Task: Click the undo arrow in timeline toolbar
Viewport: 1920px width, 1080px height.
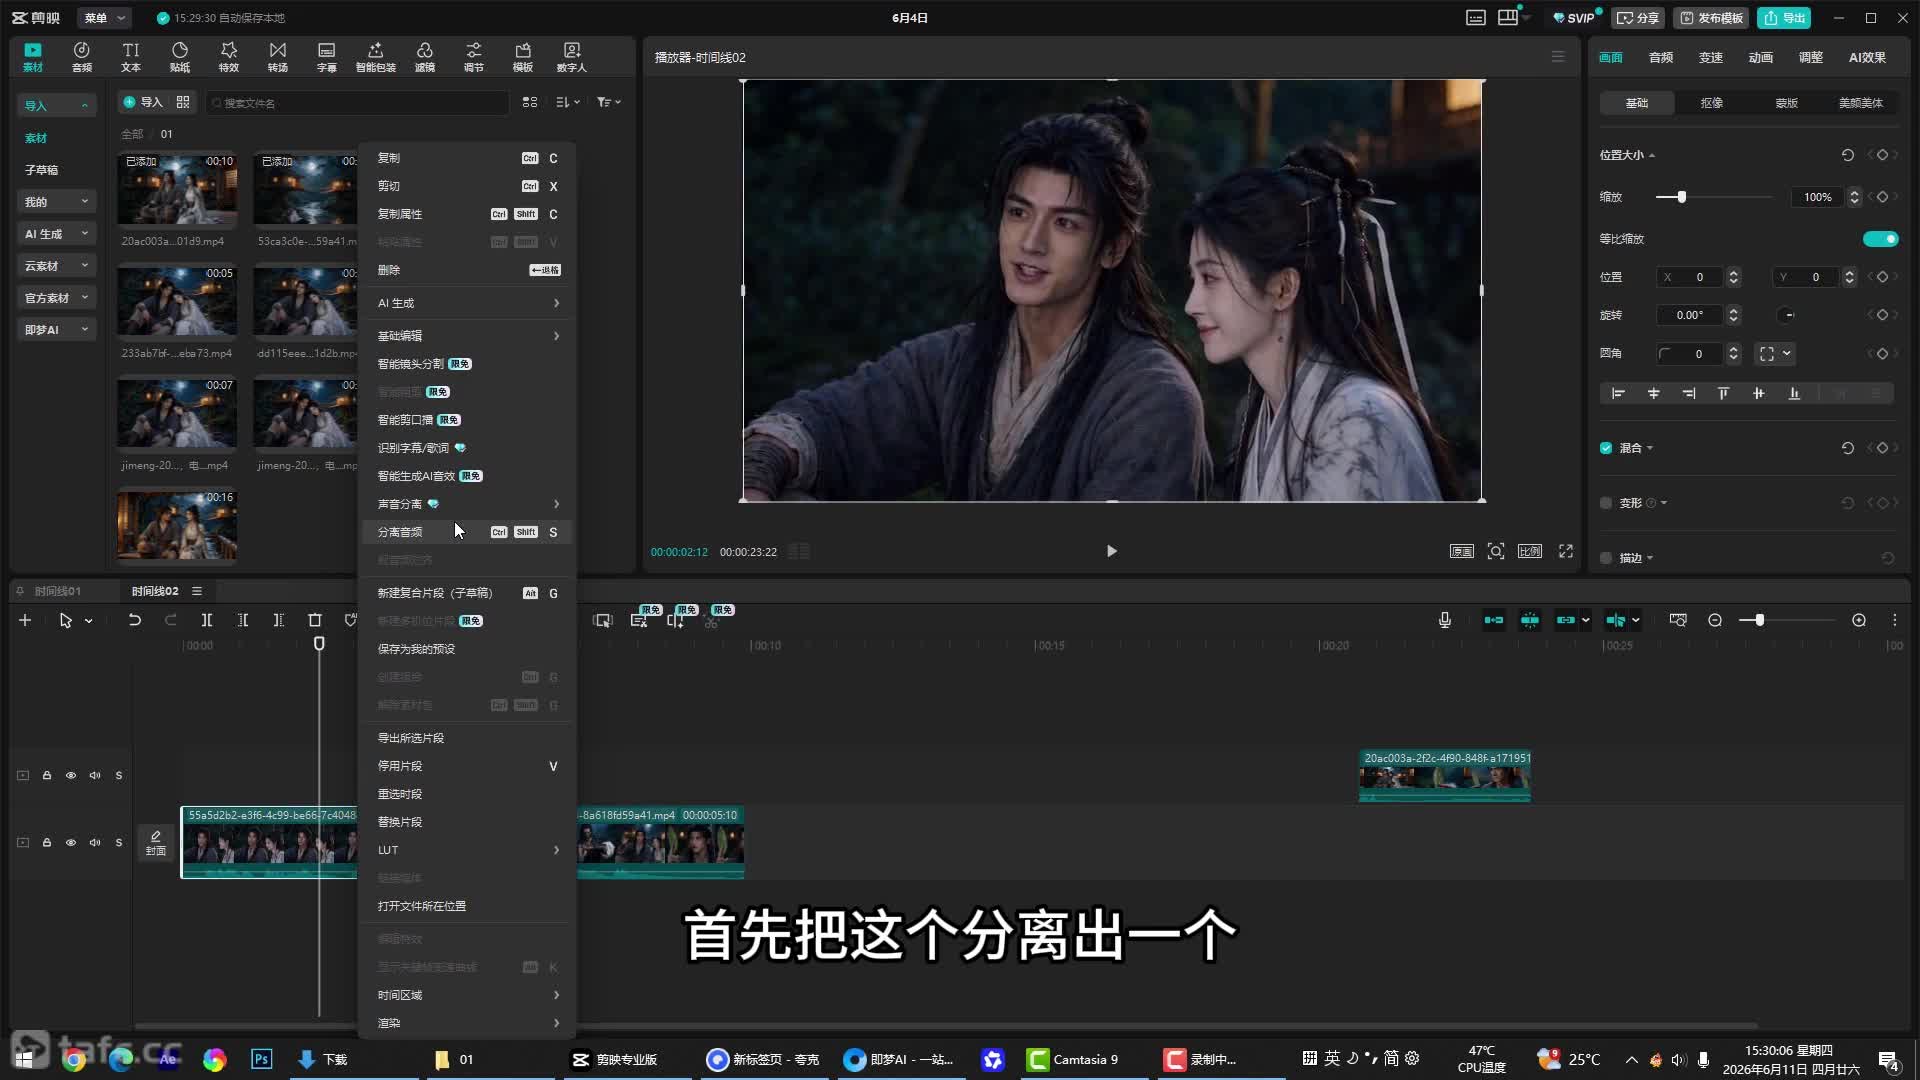Action: 135,620
